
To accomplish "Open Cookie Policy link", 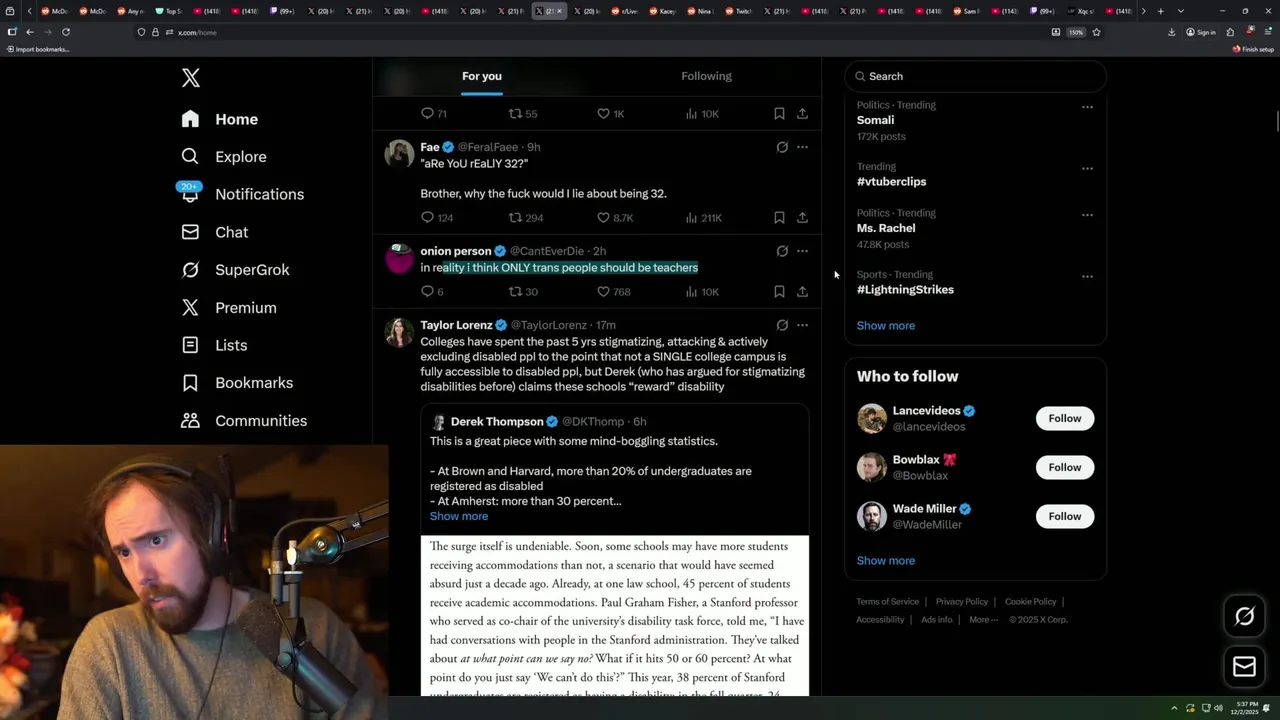I will tap(1030, 602).
